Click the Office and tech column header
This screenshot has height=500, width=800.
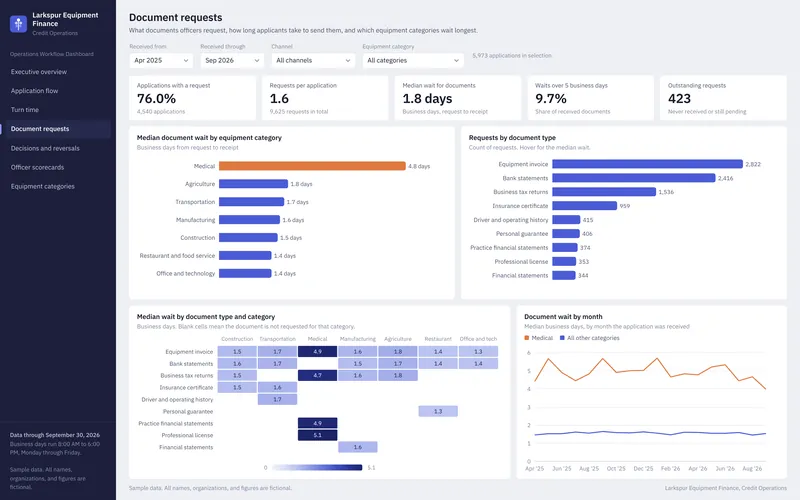tap(478, 339)
